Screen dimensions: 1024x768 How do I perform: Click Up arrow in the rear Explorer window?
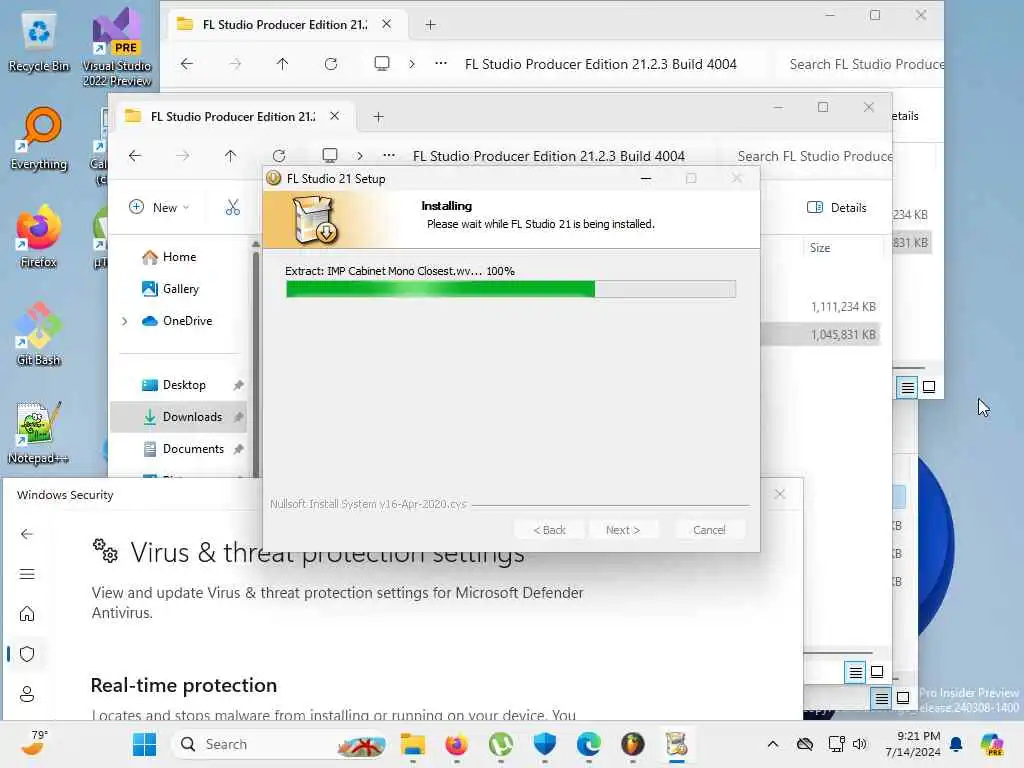[x=282, y=64]
